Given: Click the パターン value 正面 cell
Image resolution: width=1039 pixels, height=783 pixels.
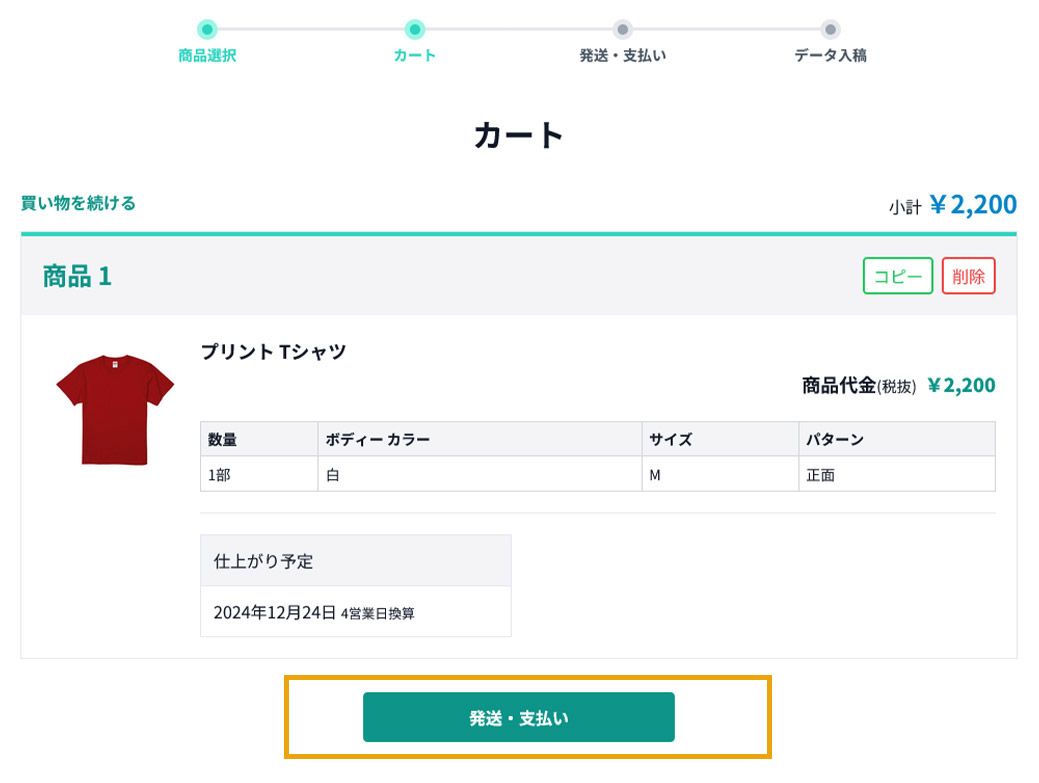Looking at the screenshot, I should pyautogui.click(x=897, y=474).
